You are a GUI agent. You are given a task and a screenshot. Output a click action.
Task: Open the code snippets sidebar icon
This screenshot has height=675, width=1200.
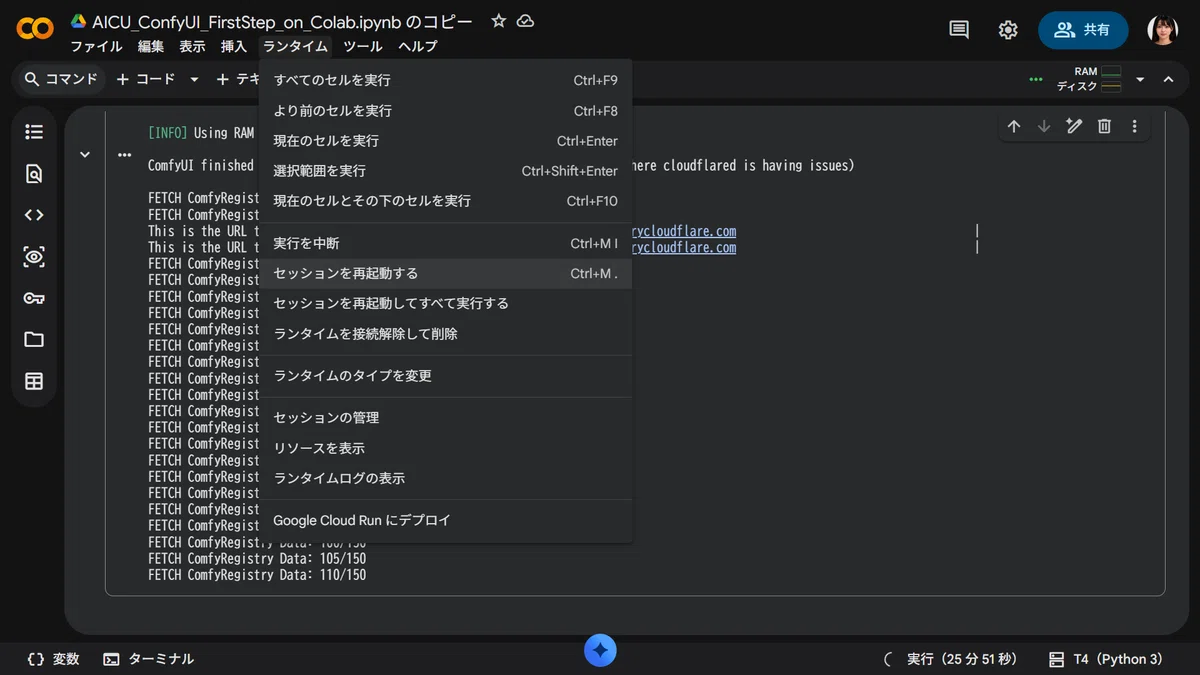pyautogui.click(x=34, y=215)
